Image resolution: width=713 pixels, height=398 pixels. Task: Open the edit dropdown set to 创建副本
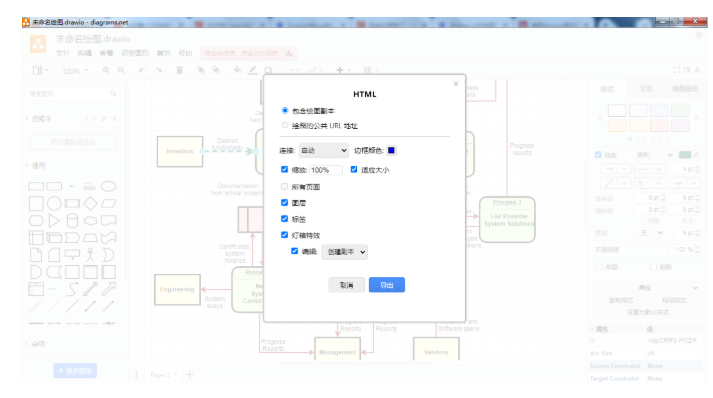(x=345, y=252)
